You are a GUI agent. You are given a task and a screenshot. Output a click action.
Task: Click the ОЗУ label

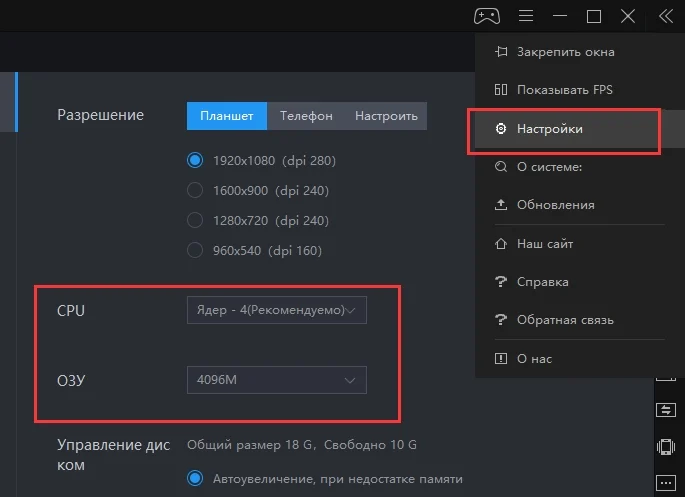[x=71, y=380]
